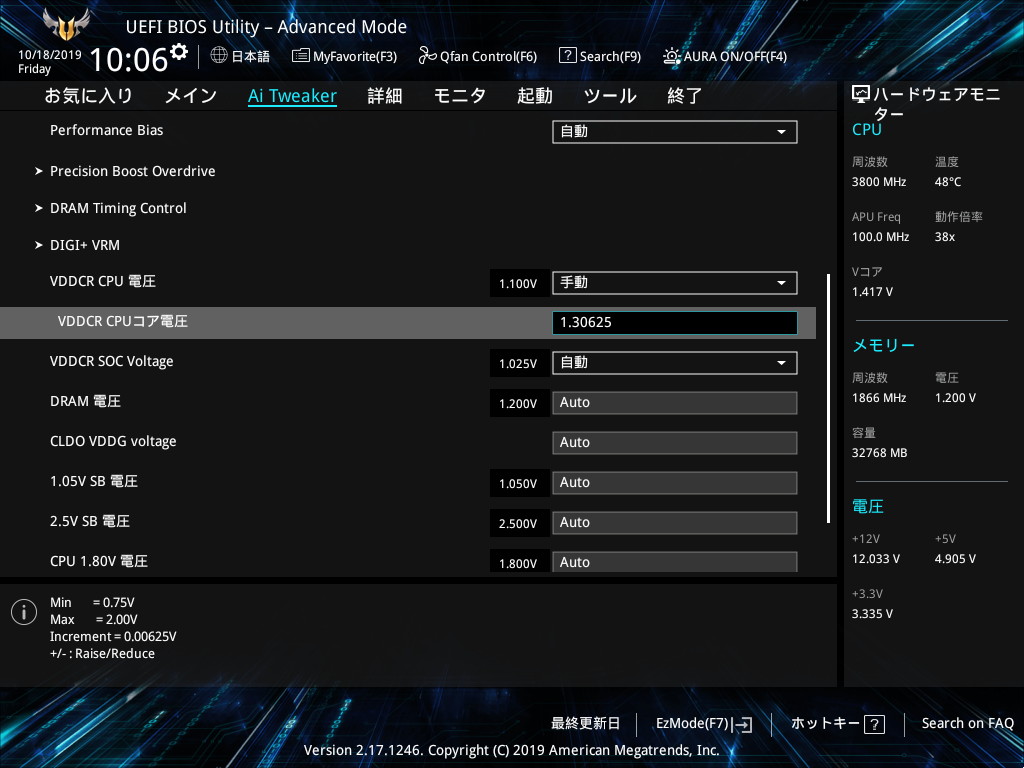The width and height of the screenshot is (1024, 768).
Task: Click the 1866 MHz memory frequency
Action: coord(878,398)
